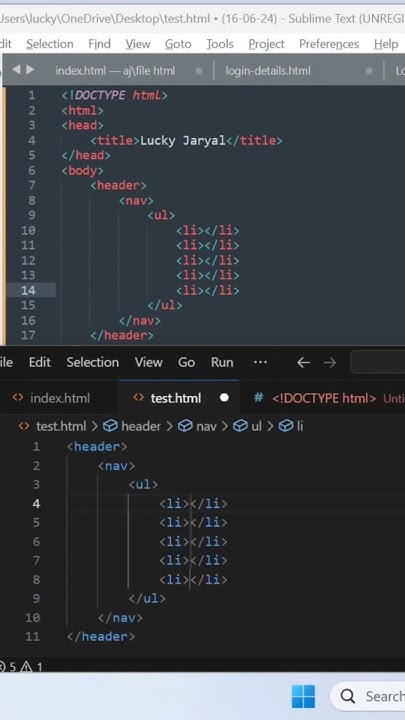405x720 pixels.
Task: Click Windows taskbar Search box
Action: [x=367, y=696]
